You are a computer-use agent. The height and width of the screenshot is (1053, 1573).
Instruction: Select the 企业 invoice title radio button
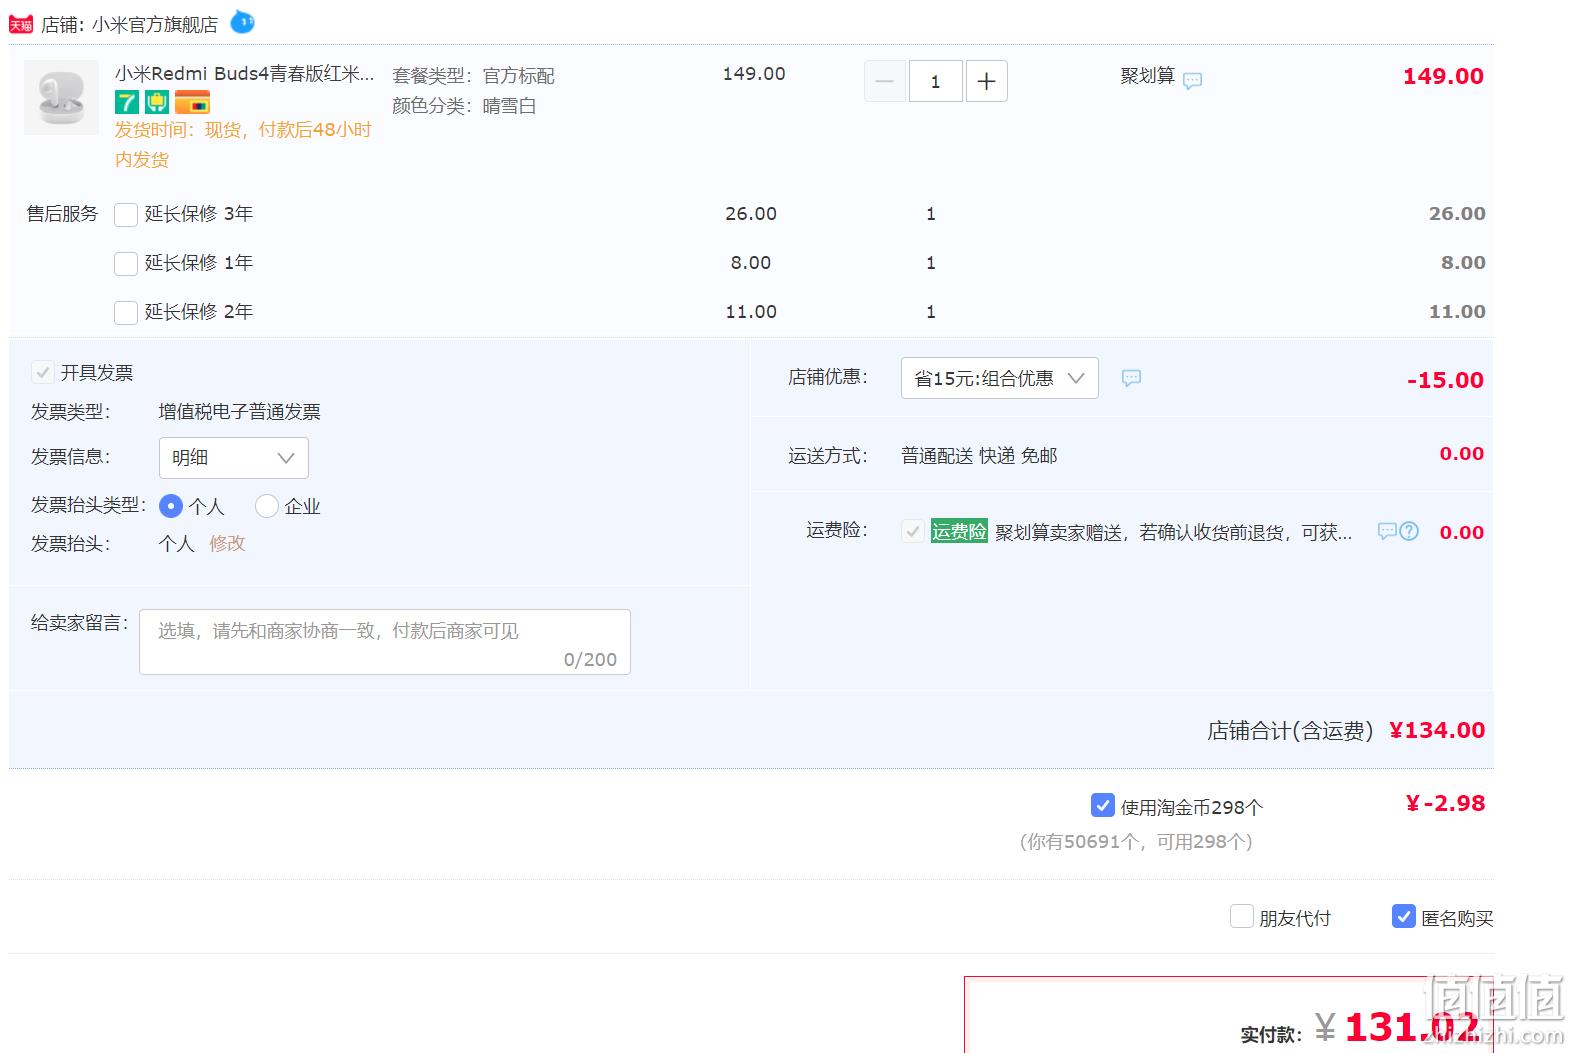pyautogui.click(x=267, y=506)
